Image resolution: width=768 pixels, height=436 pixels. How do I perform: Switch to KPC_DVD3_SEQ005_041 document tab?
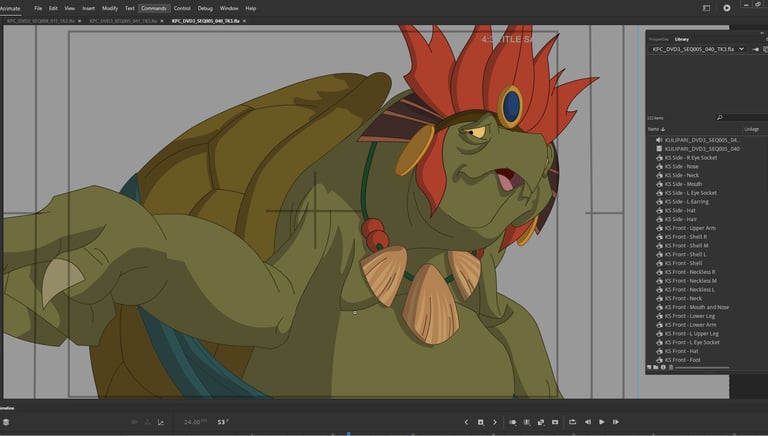[x=123, y=21]
